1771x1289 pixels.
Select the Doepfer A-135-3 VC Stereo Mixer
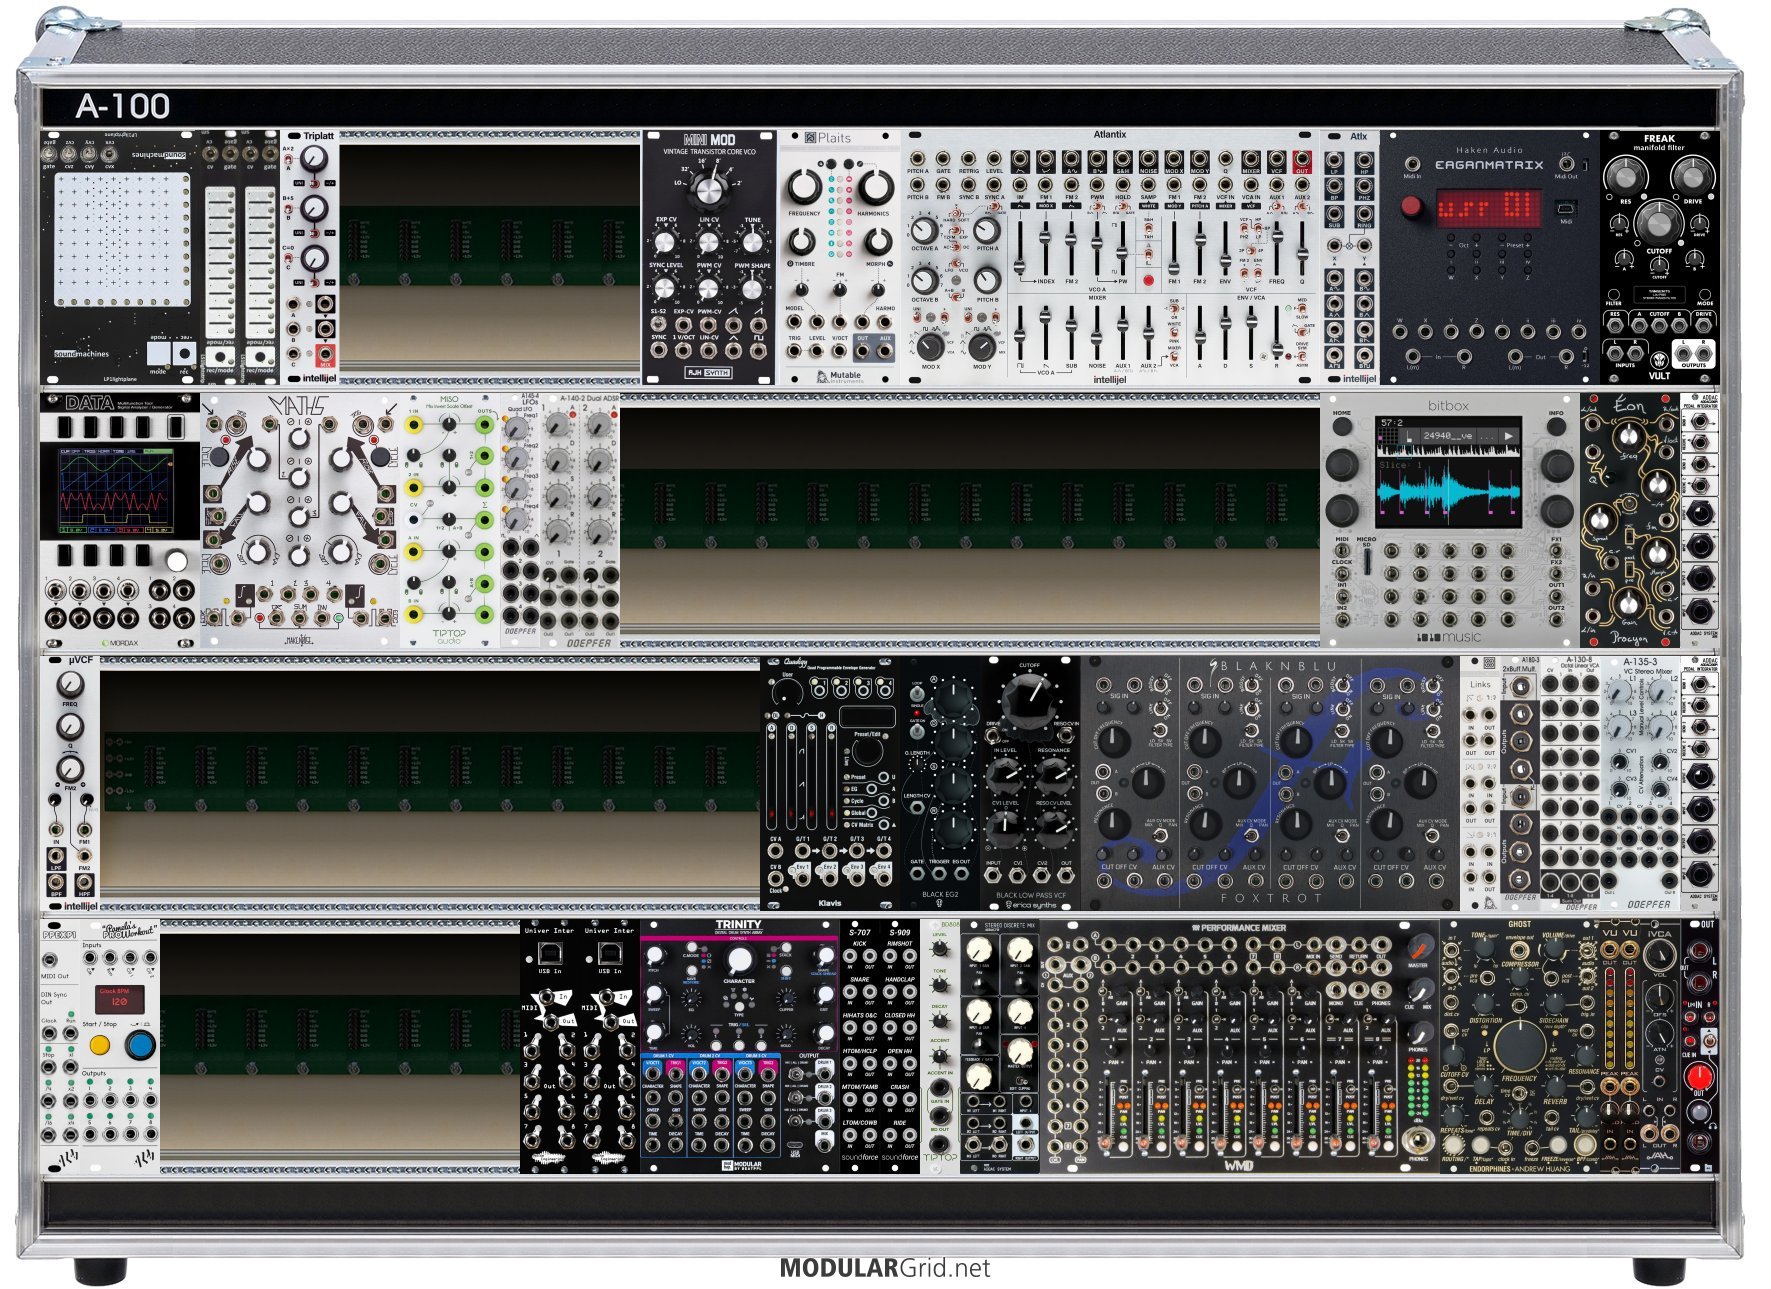[1640, 783]
